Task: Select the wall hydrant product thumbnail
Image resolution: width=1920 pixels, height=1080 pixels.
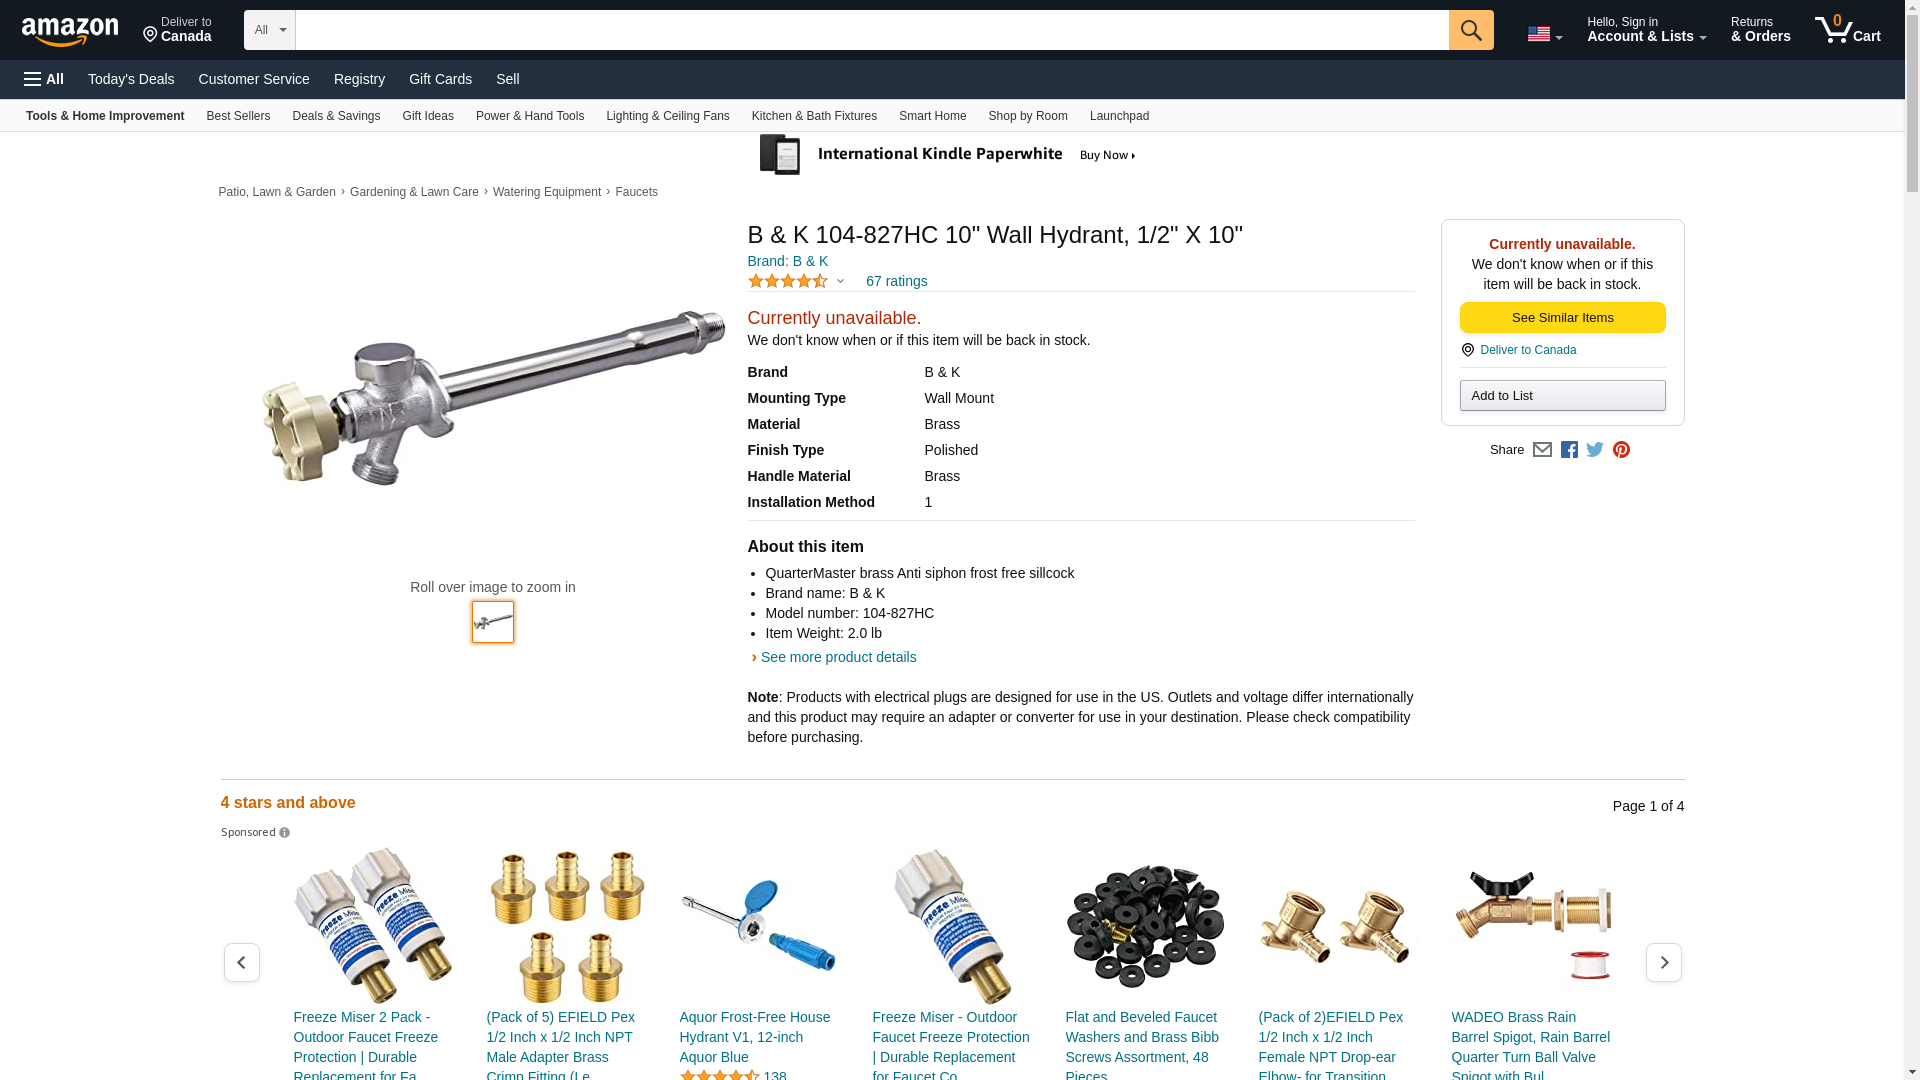Action: click(x=493, y=622)
